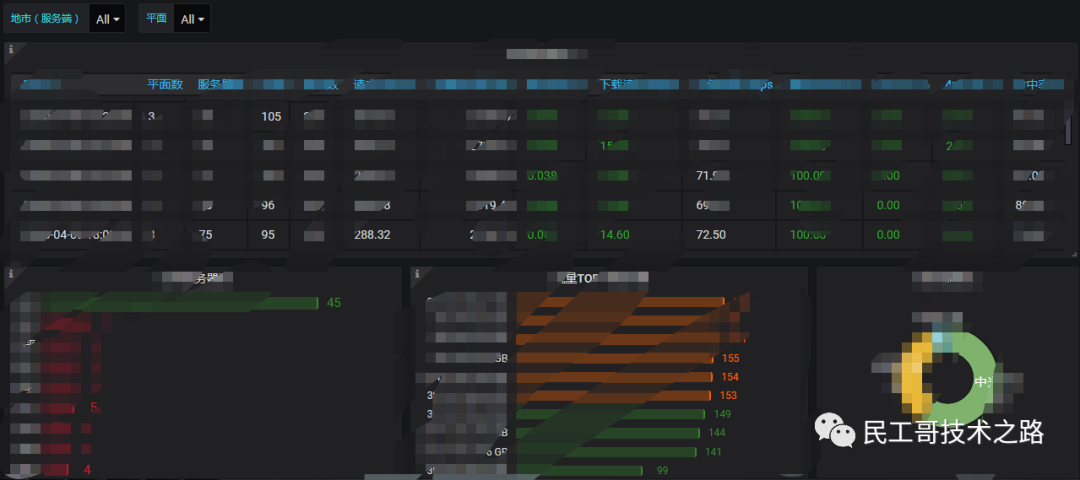This screenshot has height=480, width=1080.
Task: Click the orange bar labeled 155
Action: 615,359
